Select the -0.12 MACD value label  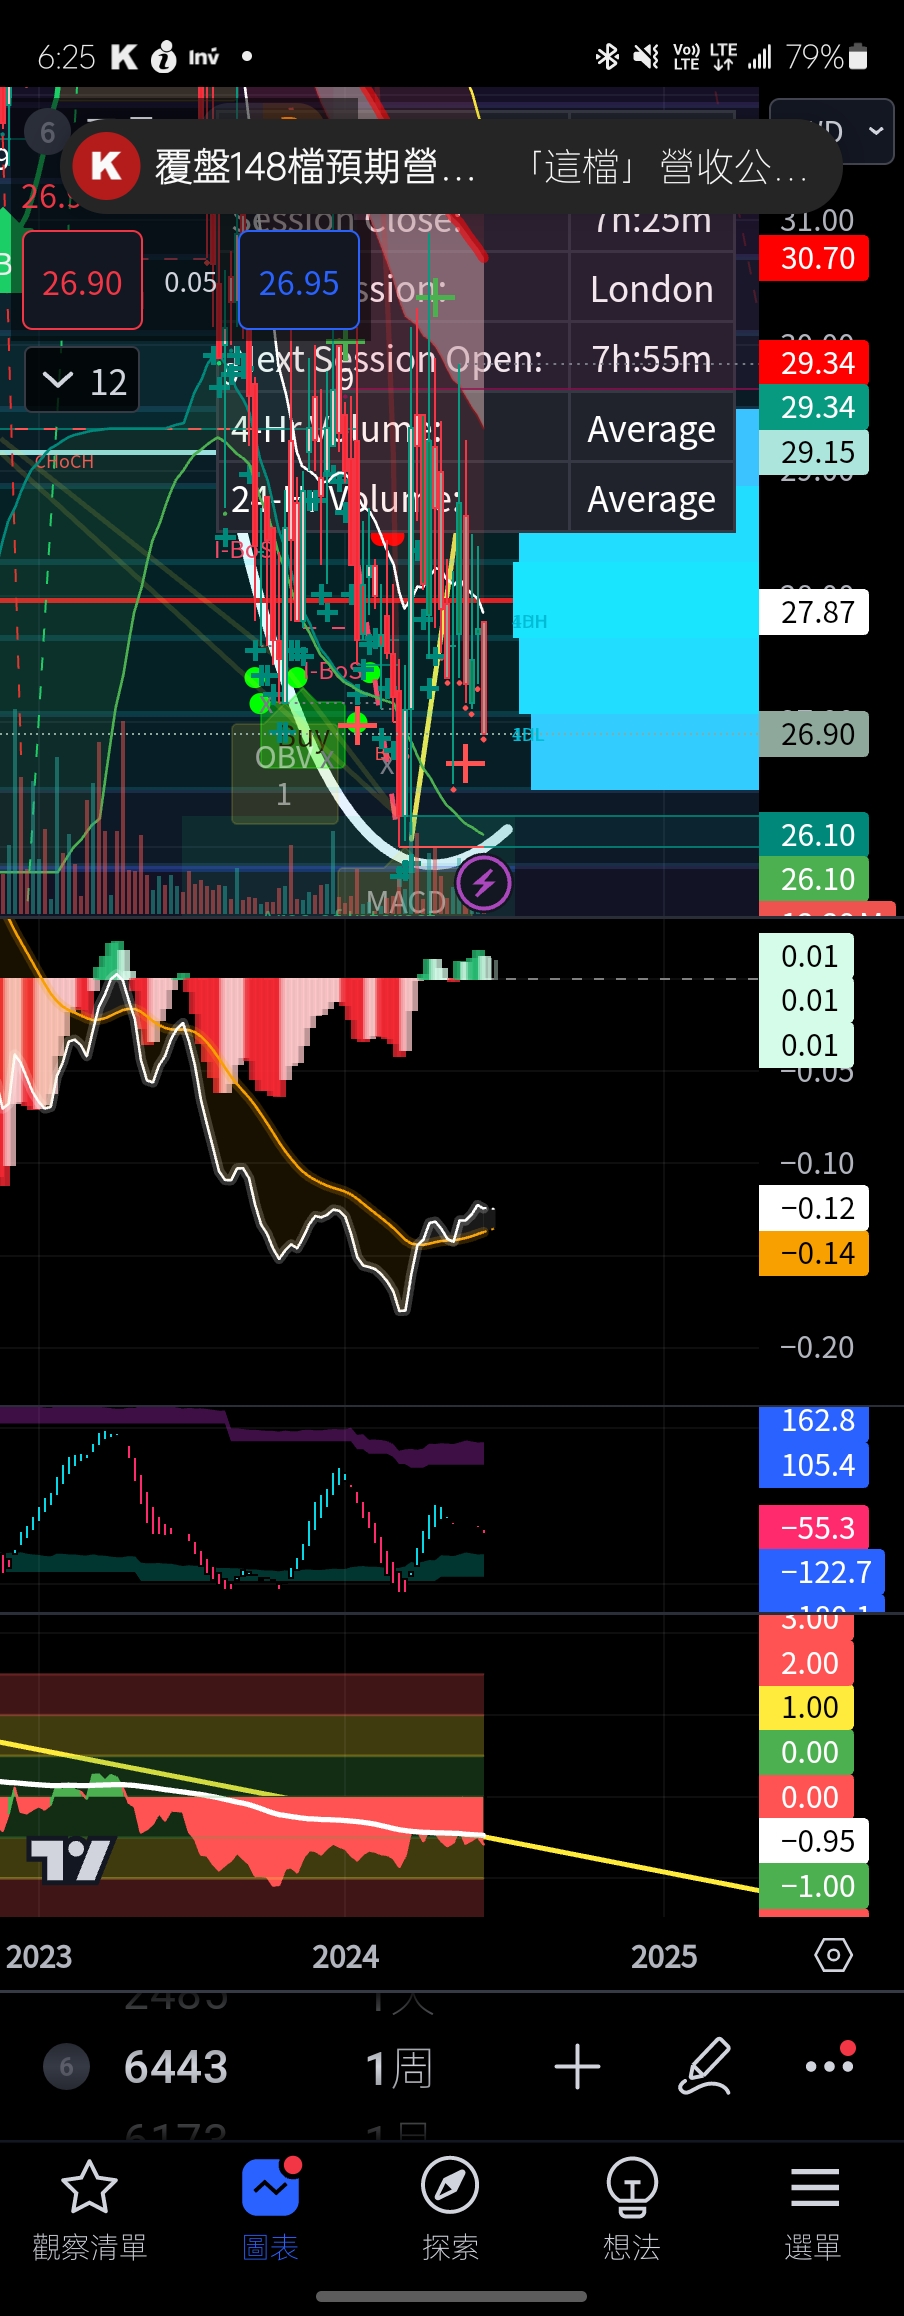pyautogui.click(x=814, y=1208)
